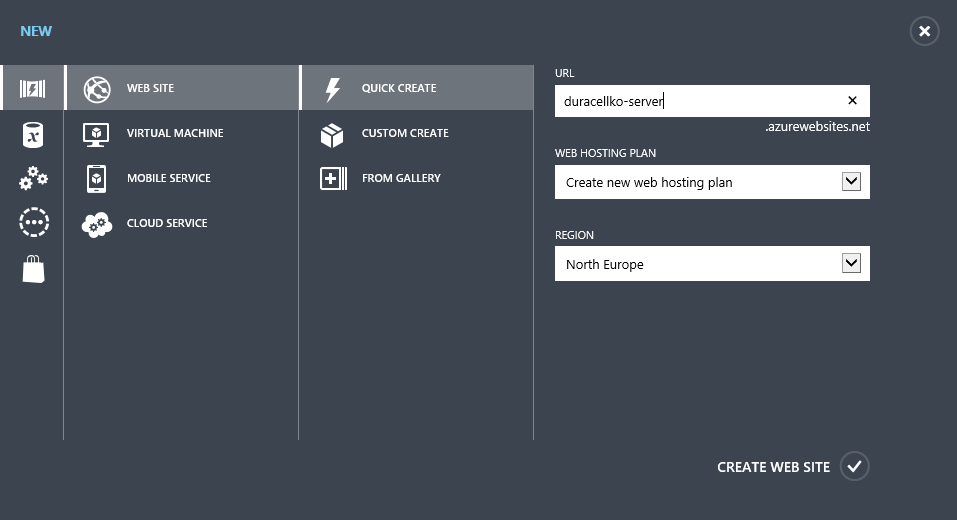Viewport: 957px width, 520px height.
Task: Click the Virtual Machine monitor icon
Action: [x=96, y=134]
